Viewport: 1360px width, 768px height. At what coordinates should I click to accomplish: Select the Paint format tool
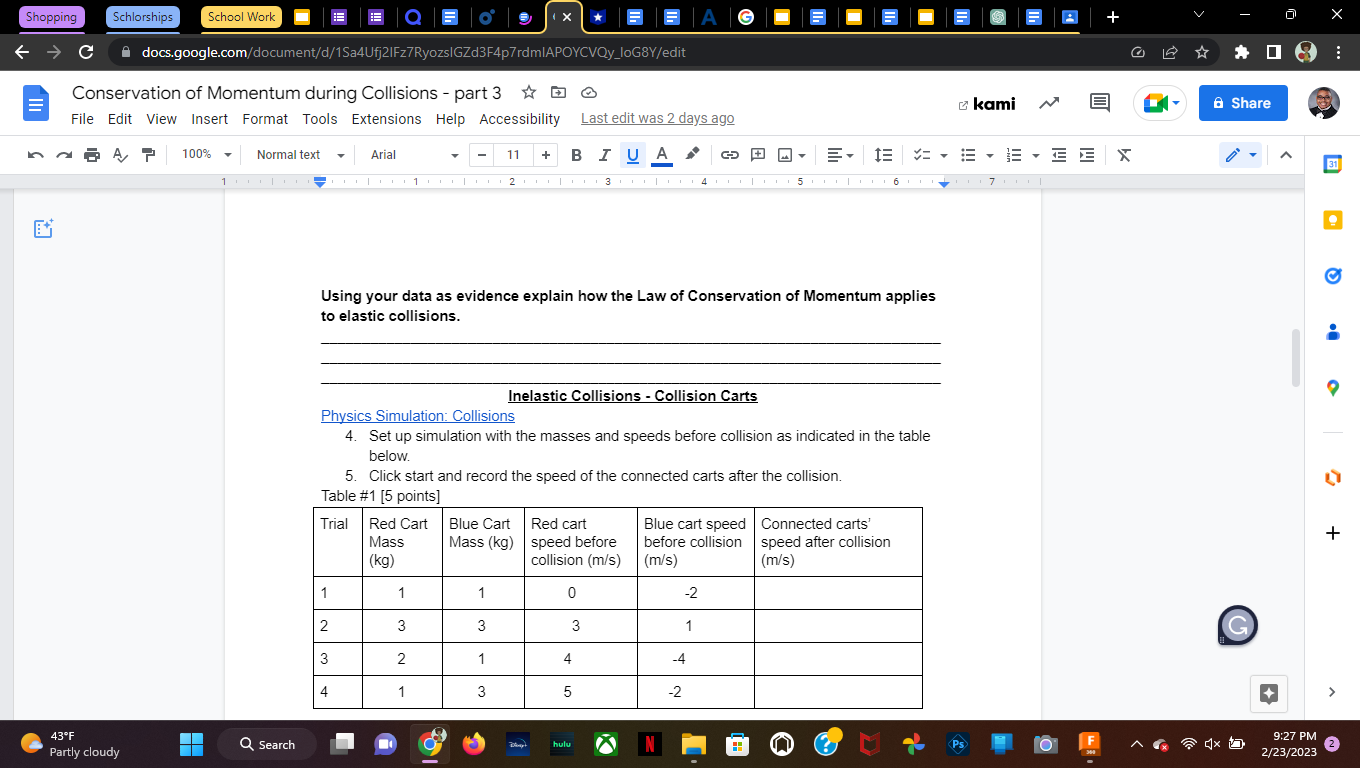(147, 154)
